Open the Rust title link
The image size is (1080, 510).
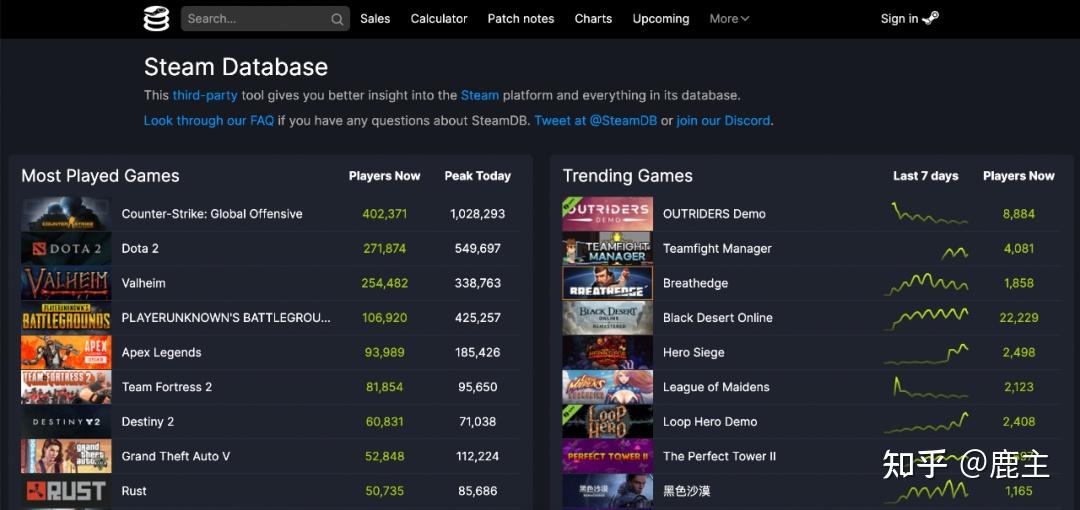(134, 491)
